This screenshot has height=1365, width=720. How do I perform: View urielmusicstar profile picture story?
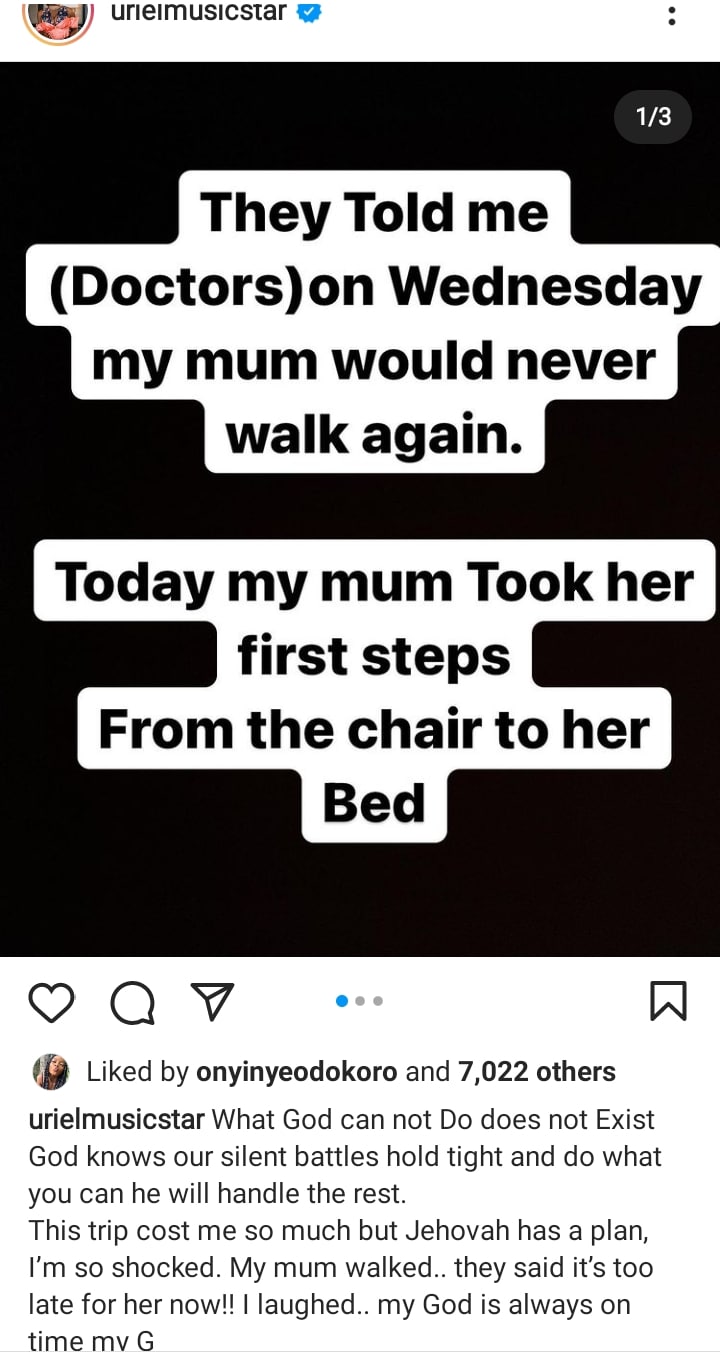click(x=57, y=17)
